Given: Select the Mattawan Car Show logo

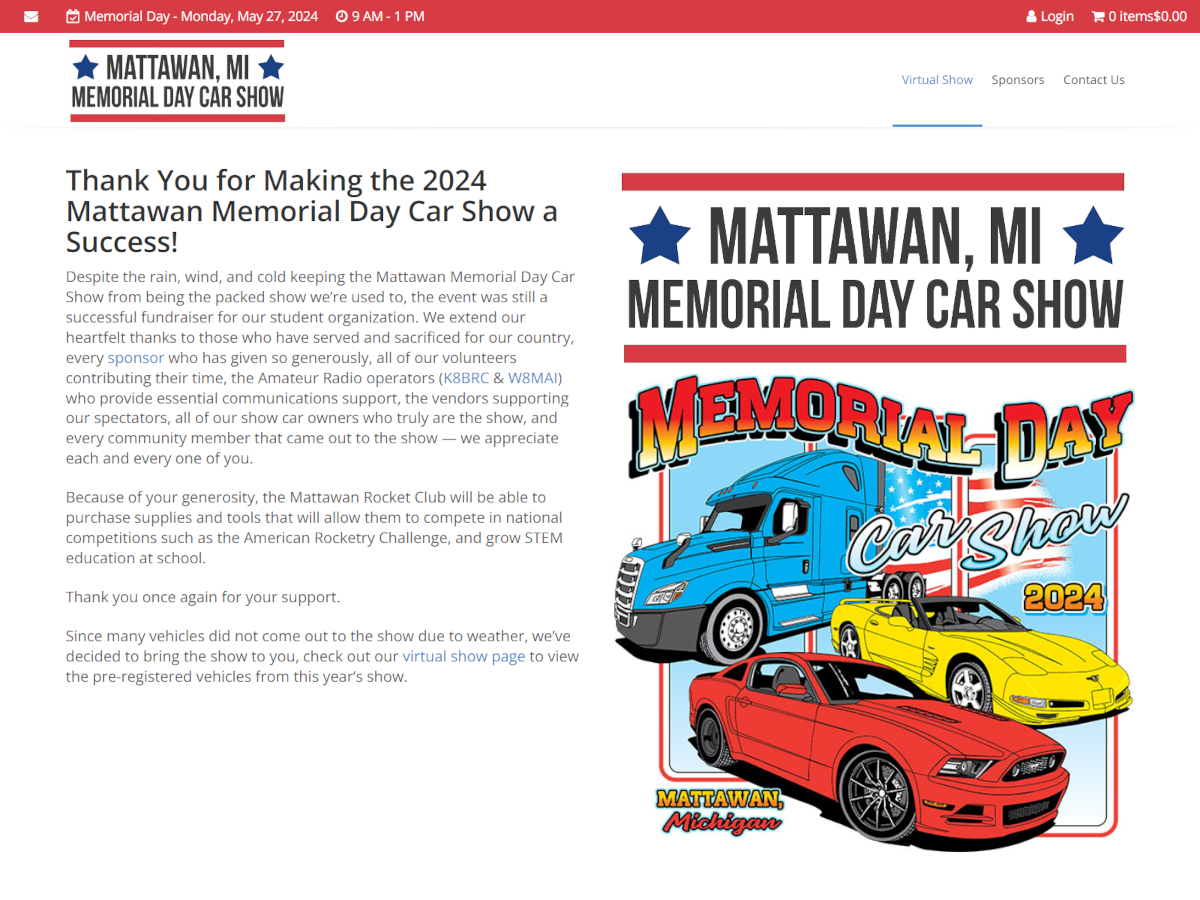Looking at the screenshot, I should click(x=177, y=80).
